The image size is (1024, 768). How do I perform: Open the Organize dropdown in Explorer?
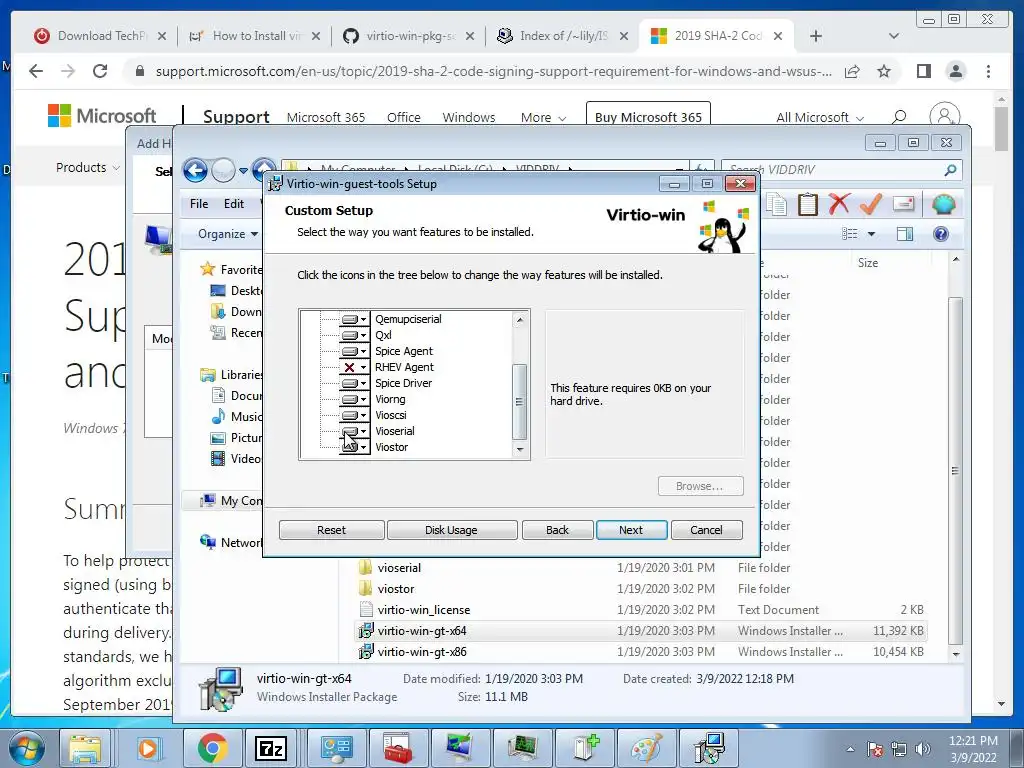(x=227, y=234)
